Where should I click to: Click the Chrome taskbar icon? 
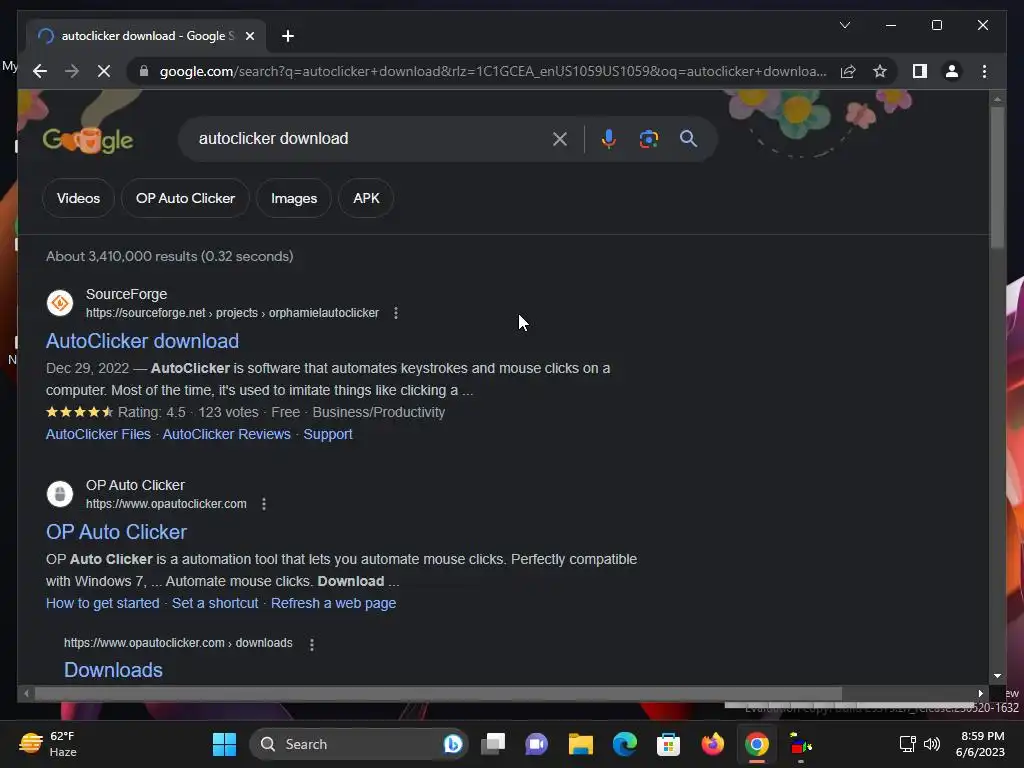[x=757, y=744]
